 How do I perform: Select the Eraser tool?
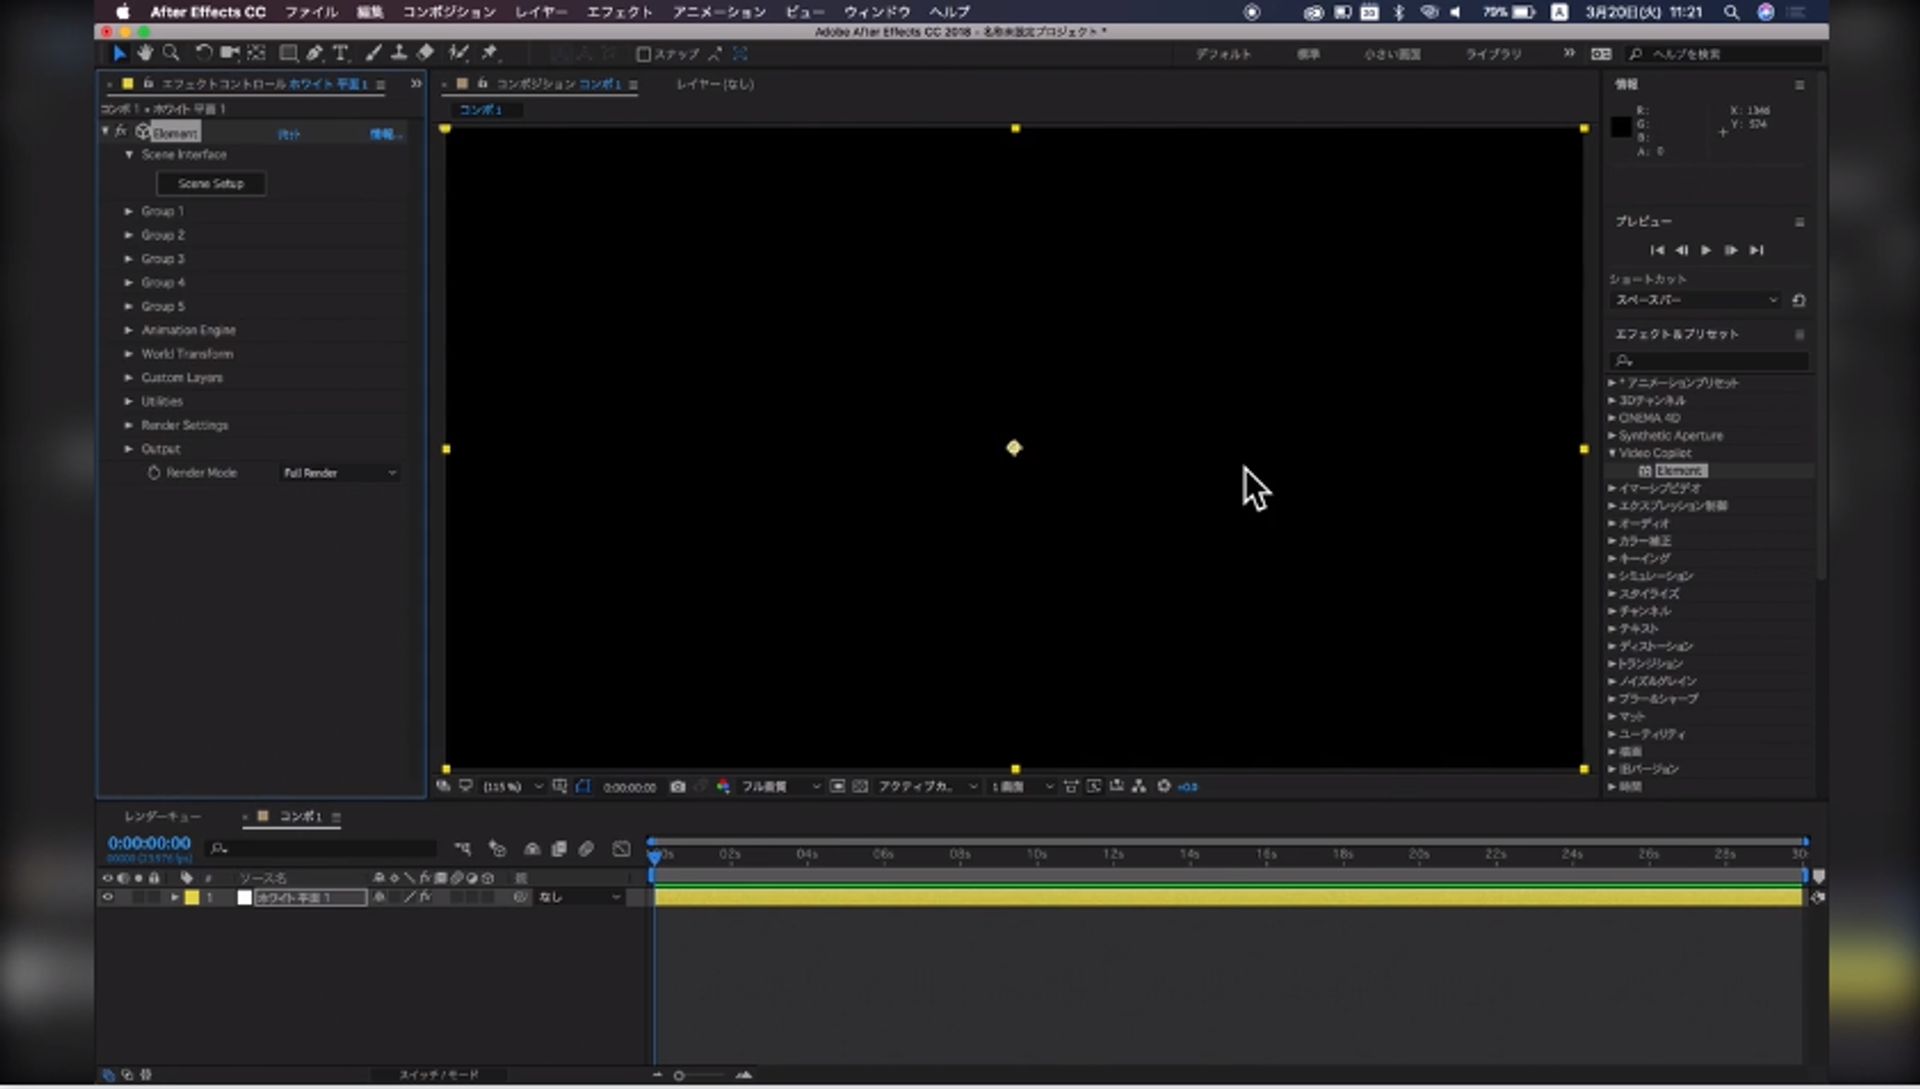425,54
